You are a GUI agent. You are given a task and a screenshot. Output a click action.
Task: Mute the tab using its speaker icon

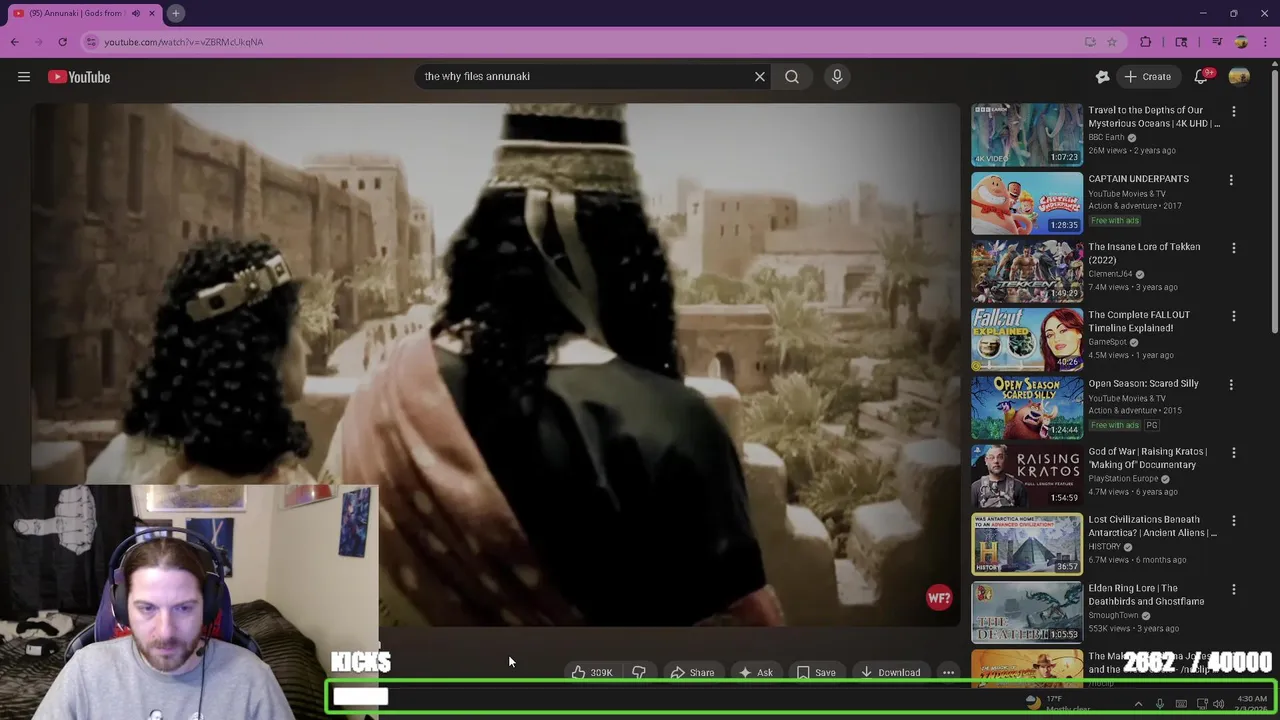[x=136, y=13]
